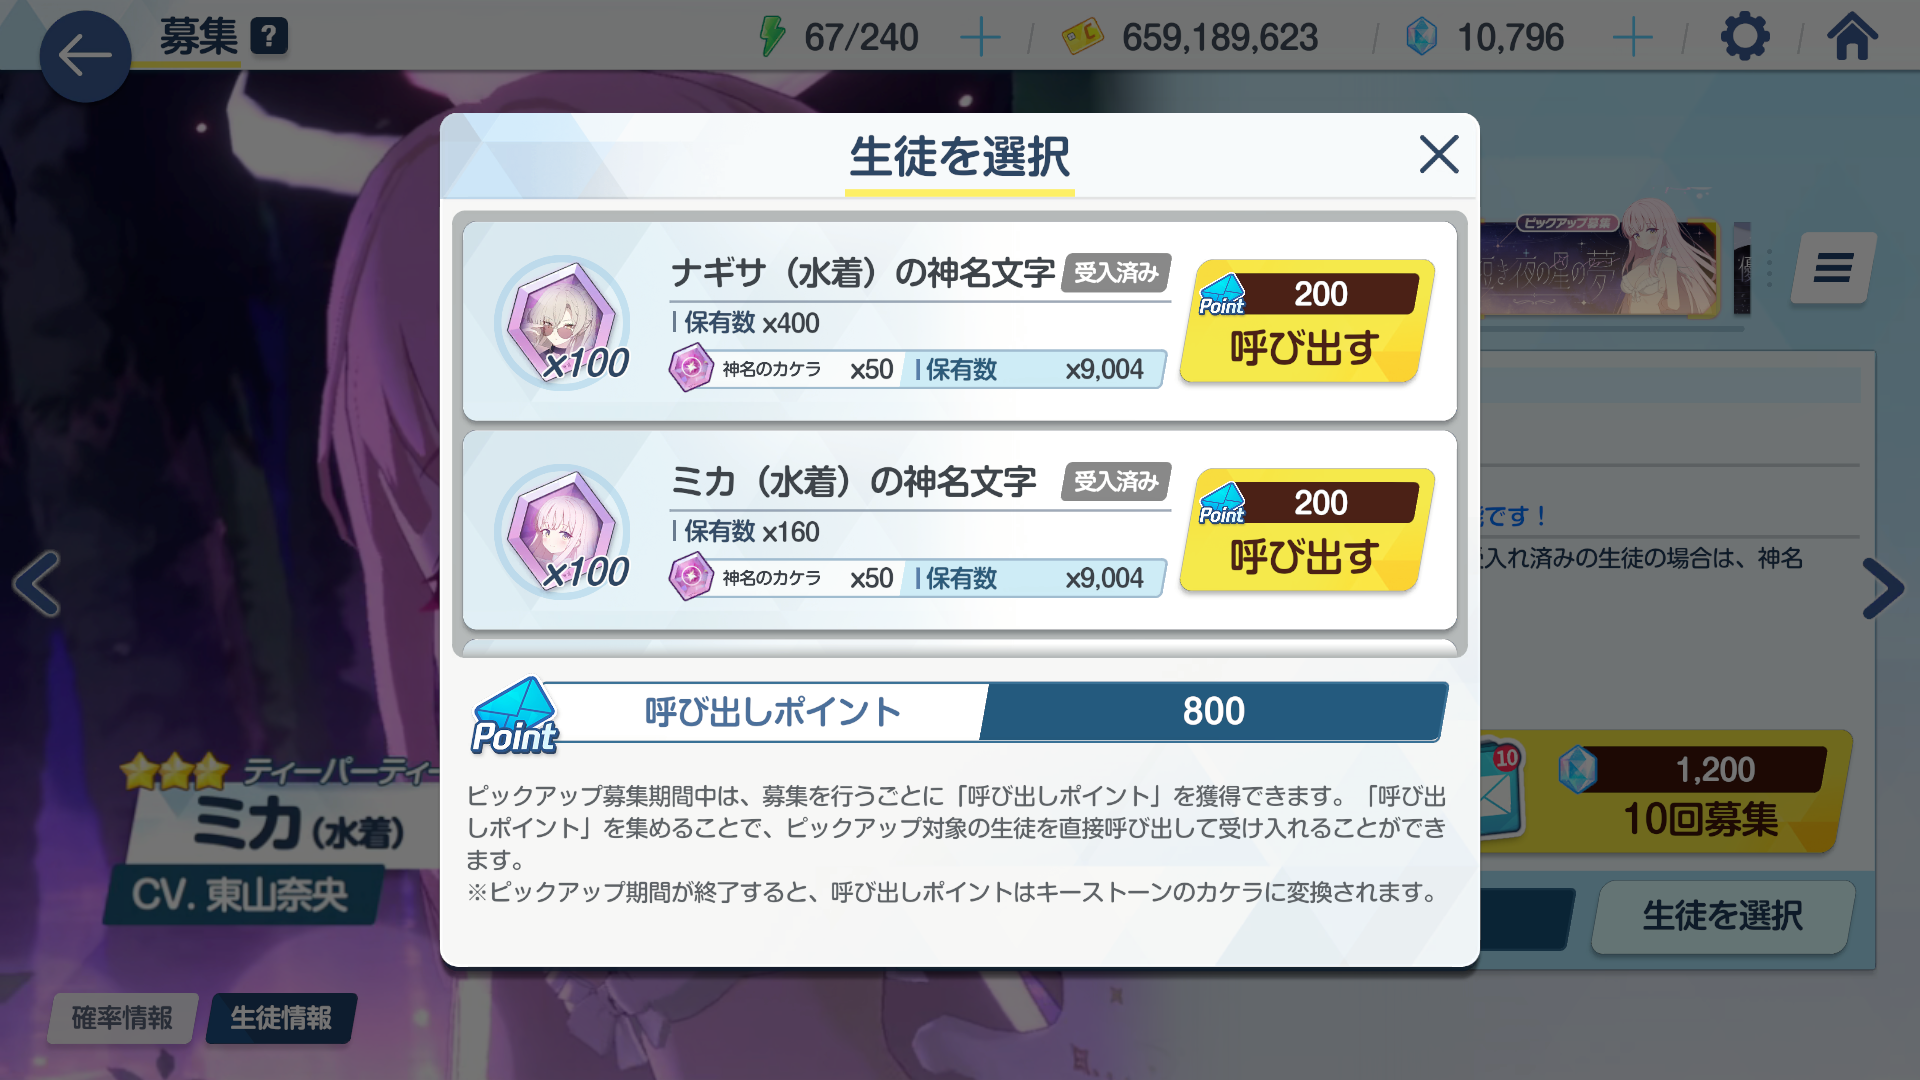Screen dimensions: 1920x1080
Task: Open the banner list hamburger menu
Action: (1833, 268)
